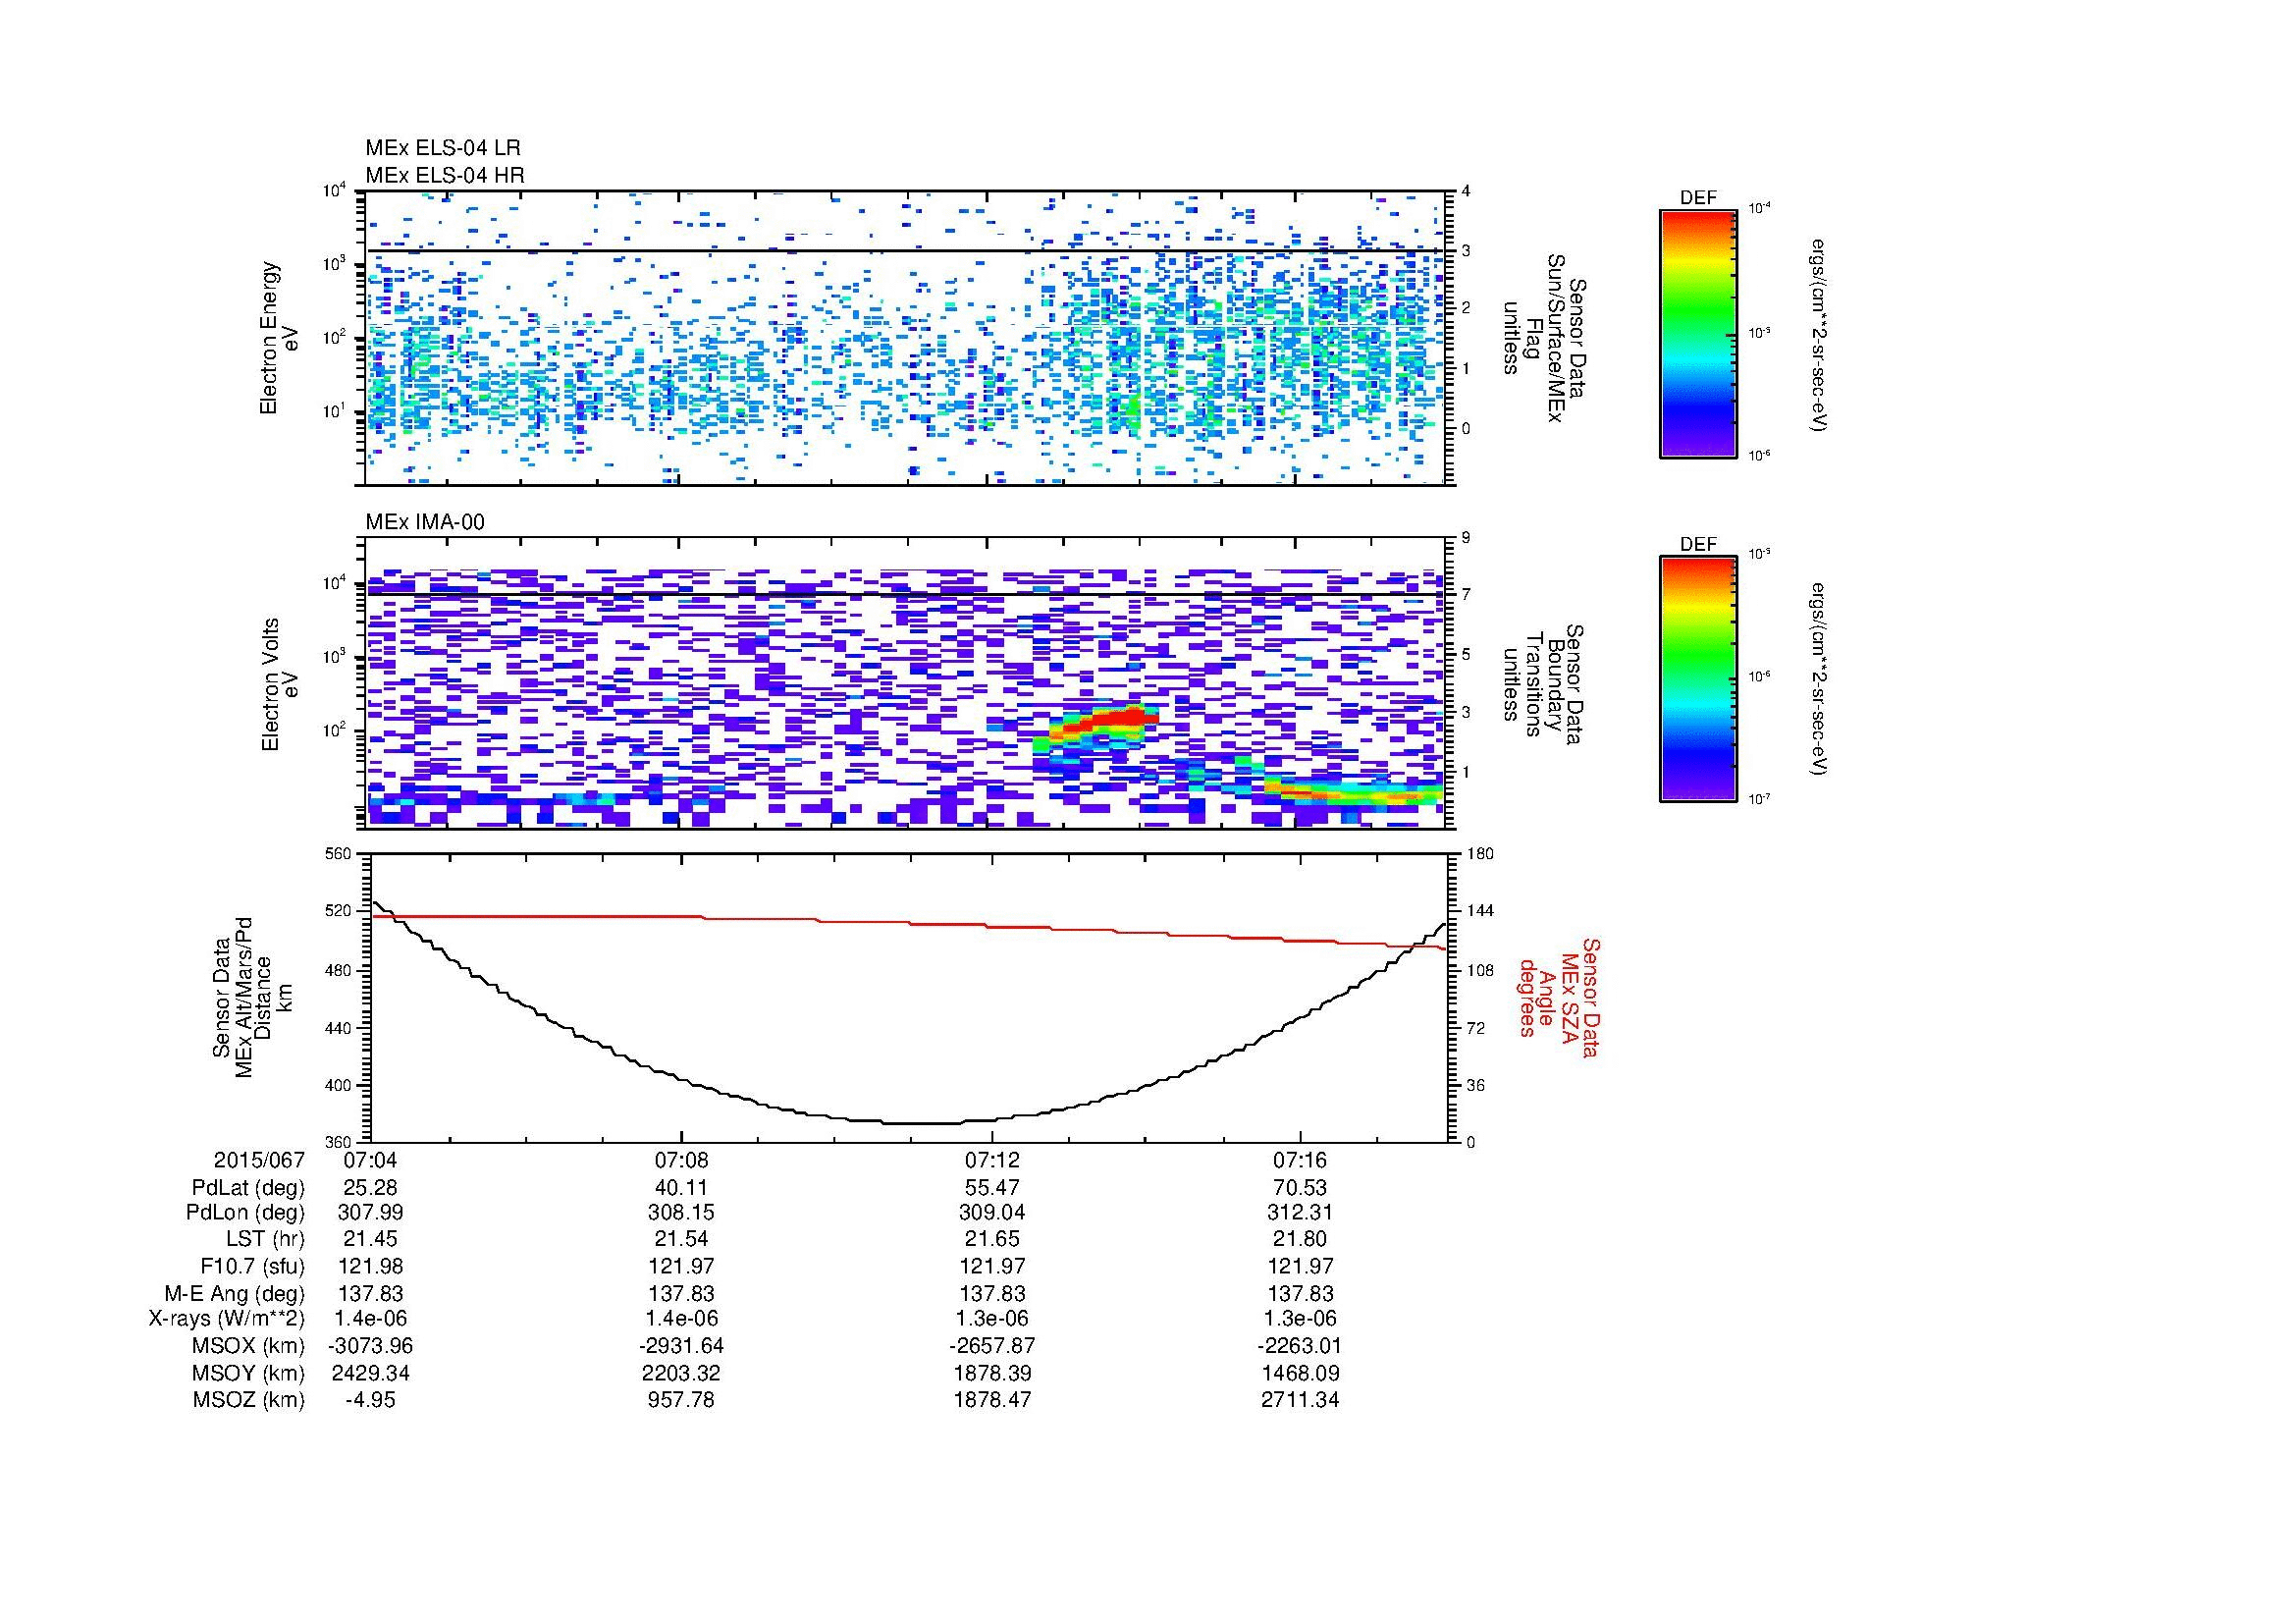Click the 'LST (hr)' row label
Viewport: 2296px width, 1623px height.
(x=265, y=1239)
